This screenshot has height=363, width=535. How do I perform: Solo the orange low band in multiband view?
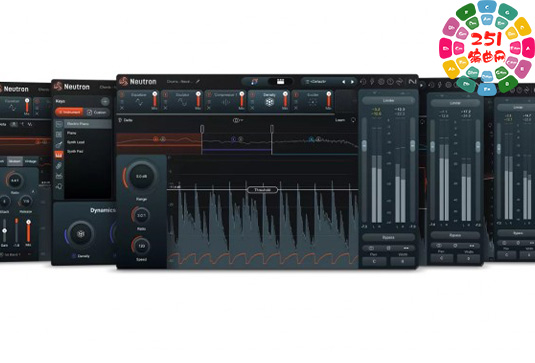tap(163, 139)
